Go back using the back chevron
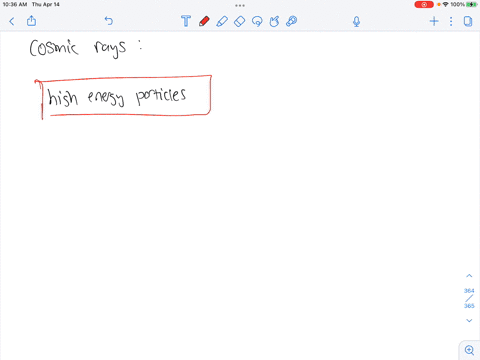Viewport: 480px width, 360px height. pyautogui.click(x=12, y=22)
